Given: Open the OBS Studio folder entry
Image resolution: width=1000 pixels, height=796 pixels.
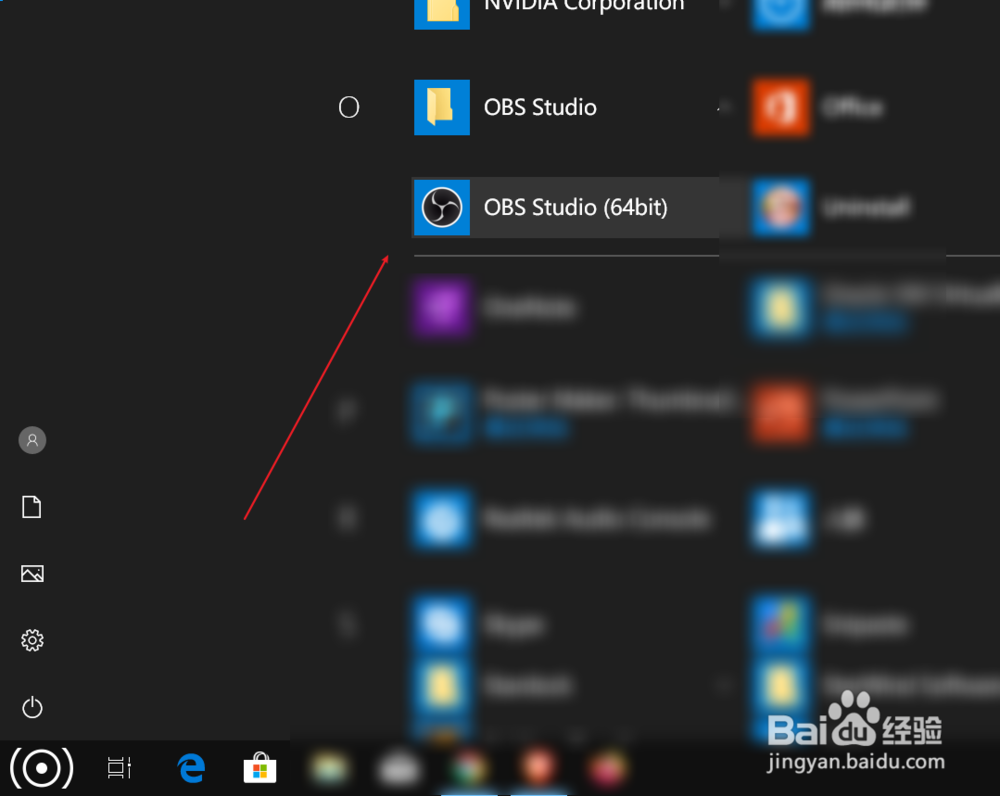Looking at the screenshot, I should click(566, 107).
